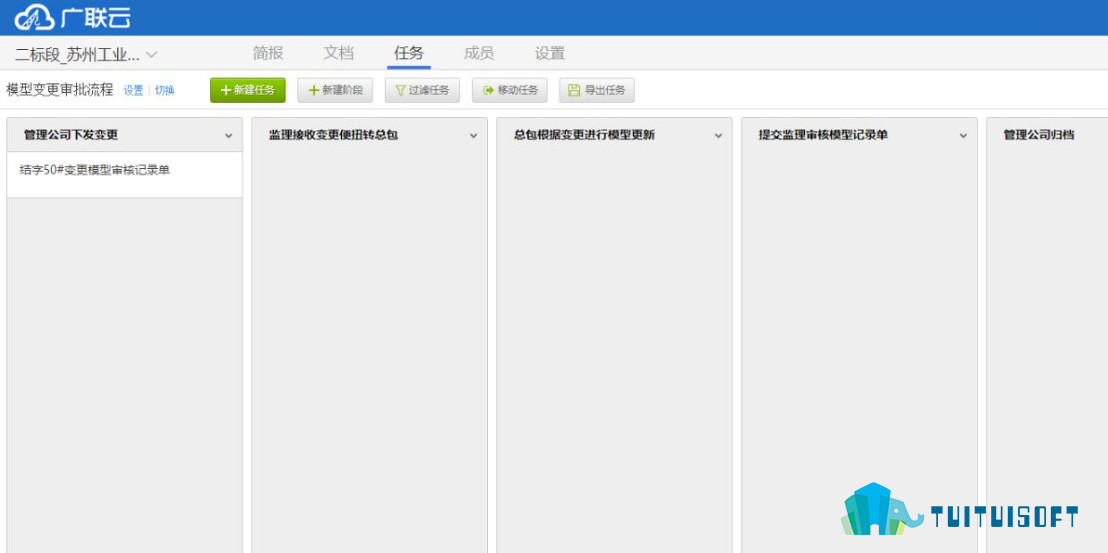
Task: Open the 结字50#变更模型审核记录单 task card
Action: click(124, 175)
